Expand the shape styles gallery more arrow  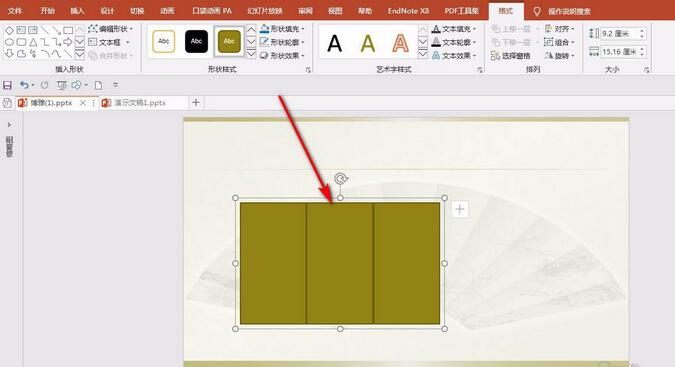click(x=251, y=54)
